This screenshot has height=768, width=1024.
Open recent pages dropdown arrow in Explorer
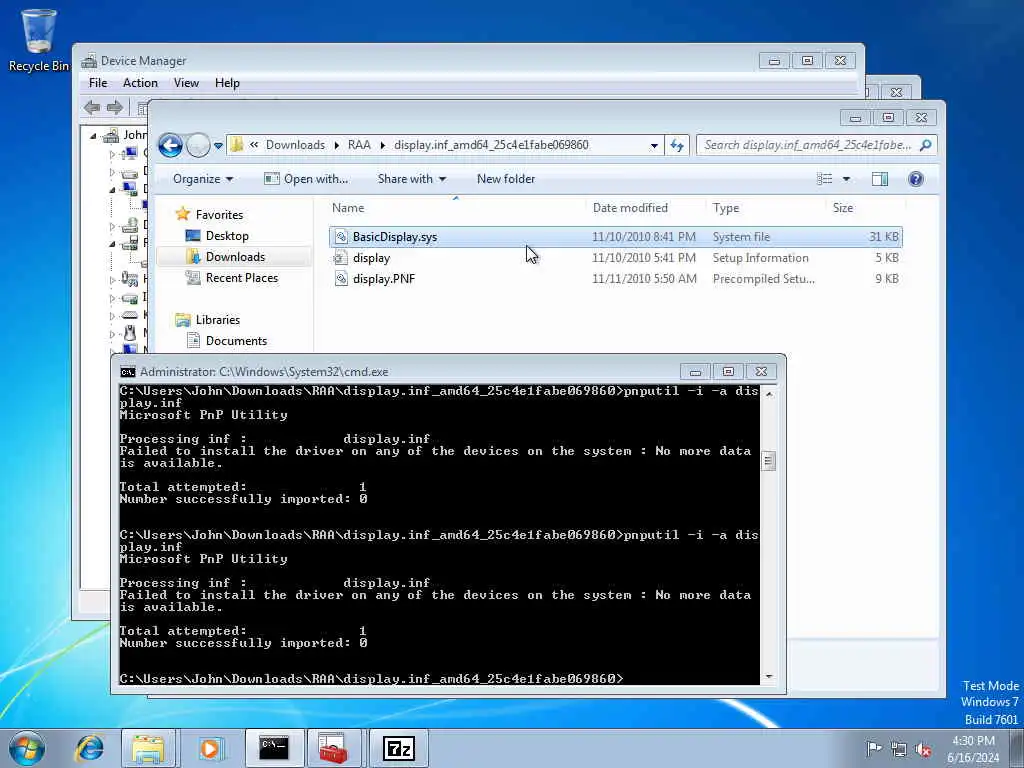(218, 146)
